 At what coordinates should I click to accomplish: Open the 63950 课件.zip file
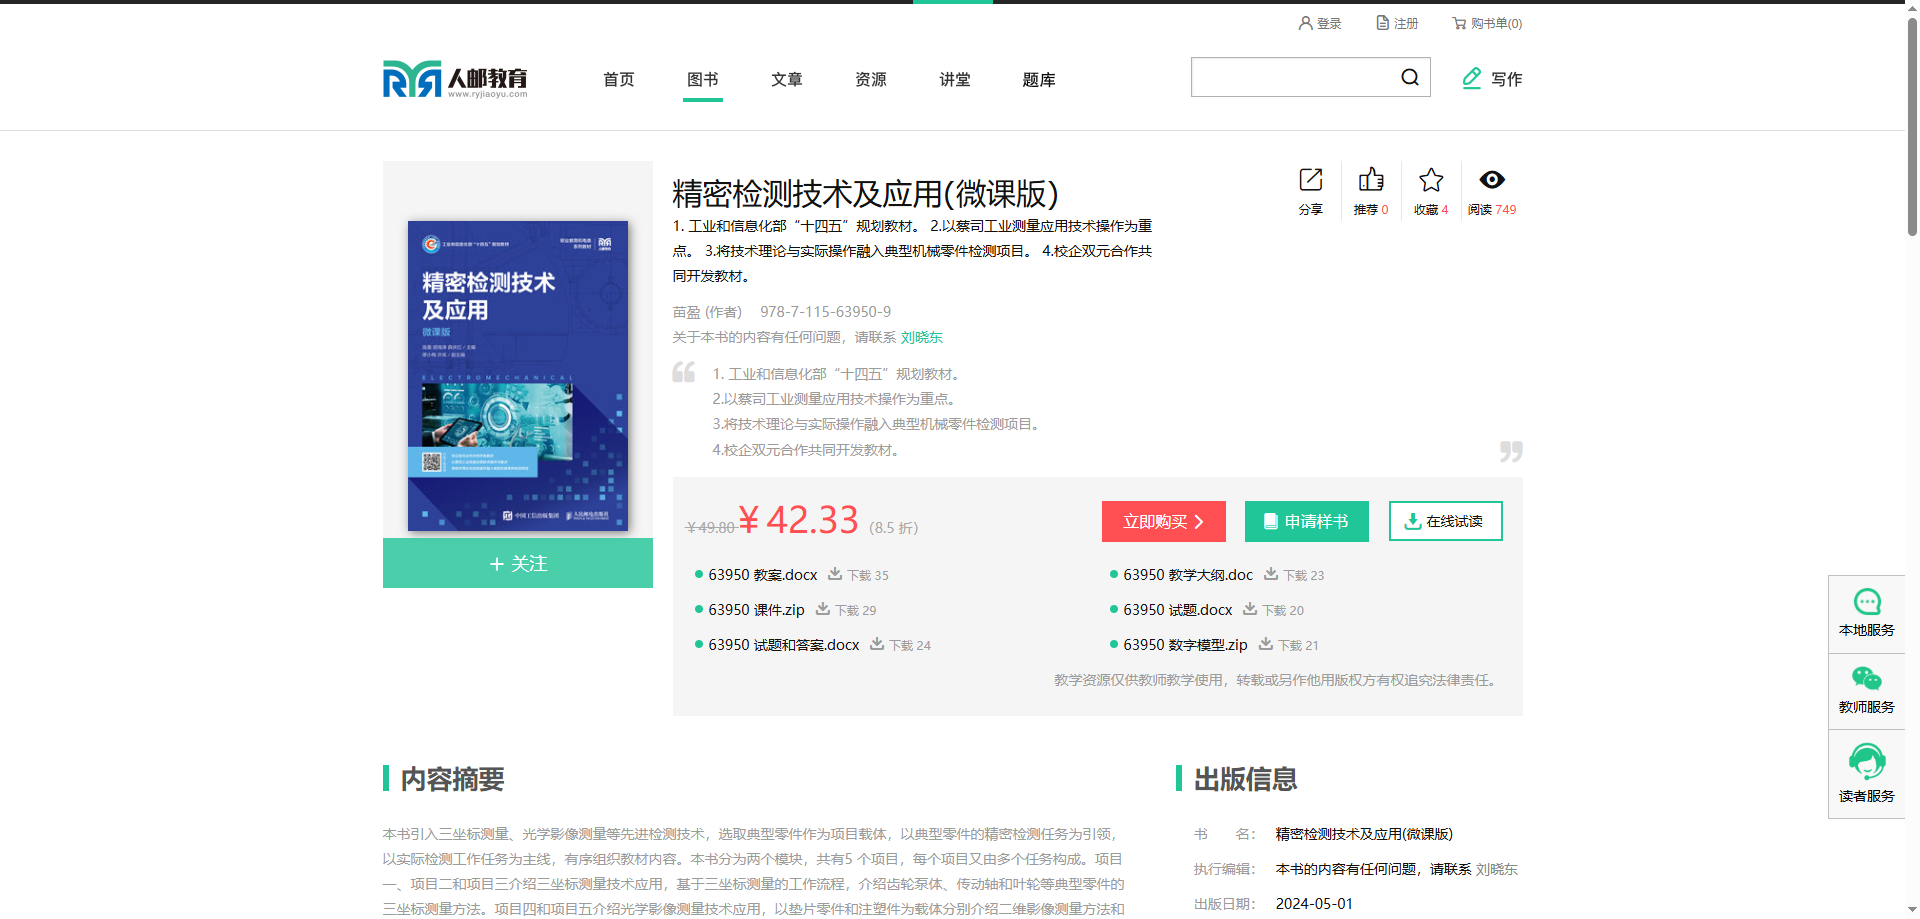(756, 610)
